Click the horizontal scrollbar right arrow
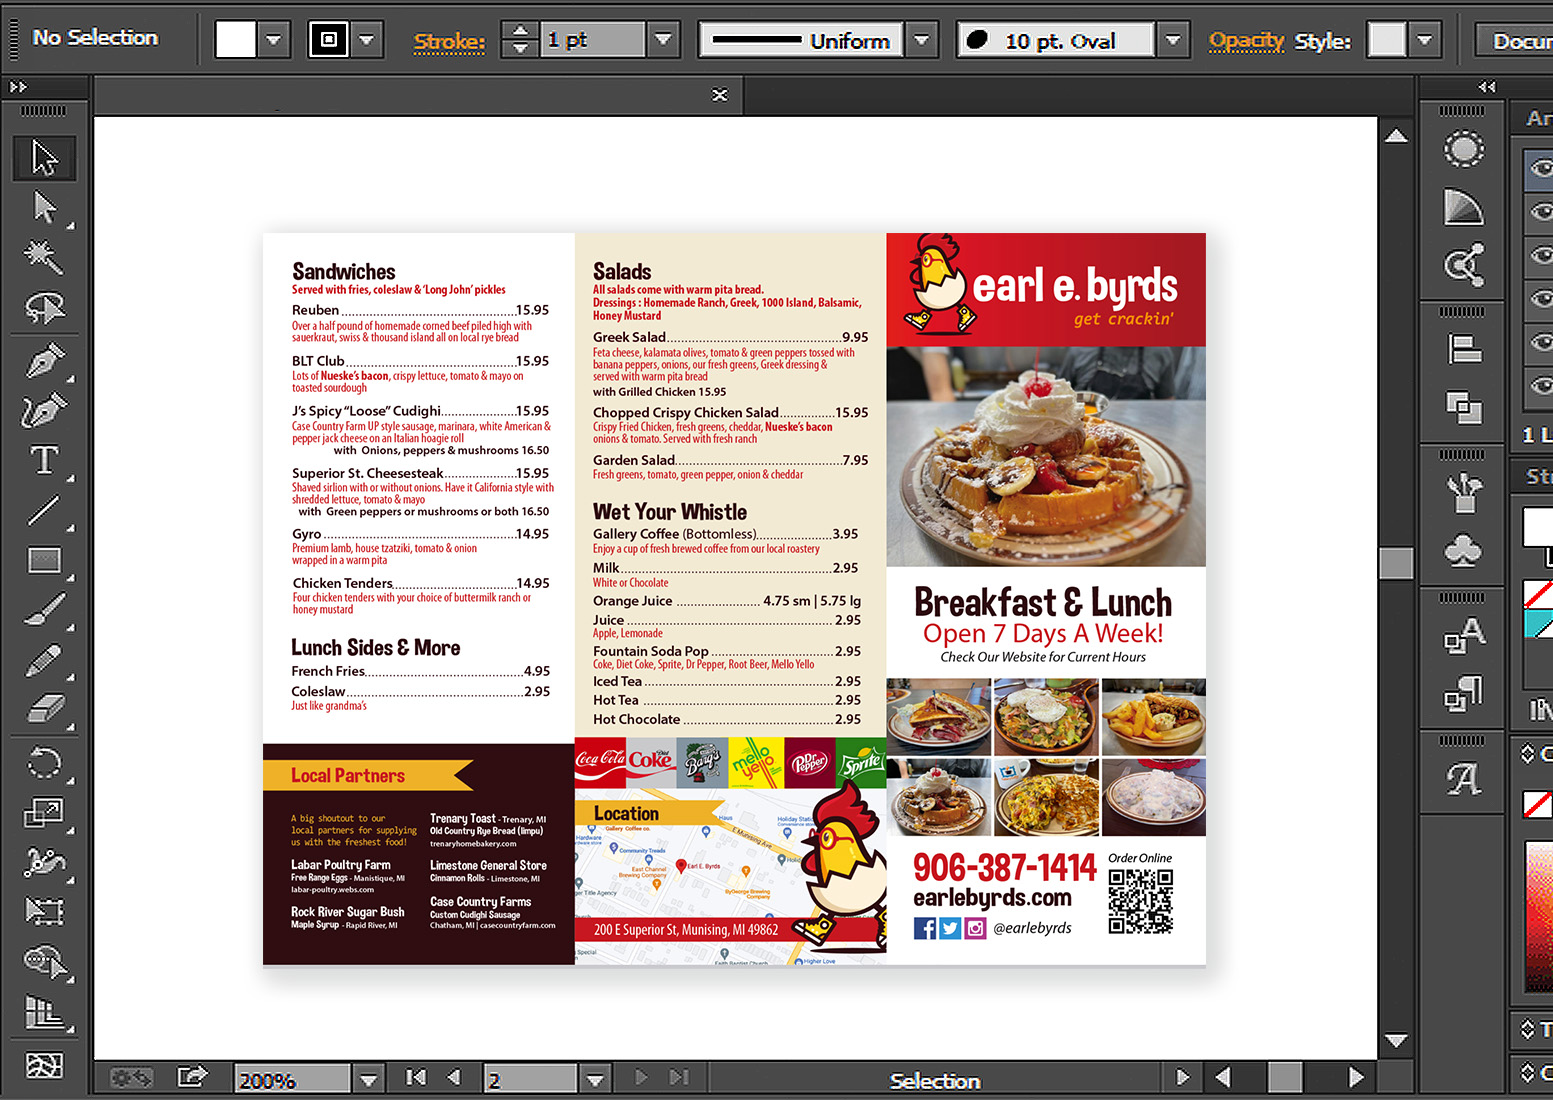This screenshot has width=1553, height=1100. [x=1356, y=1077]
